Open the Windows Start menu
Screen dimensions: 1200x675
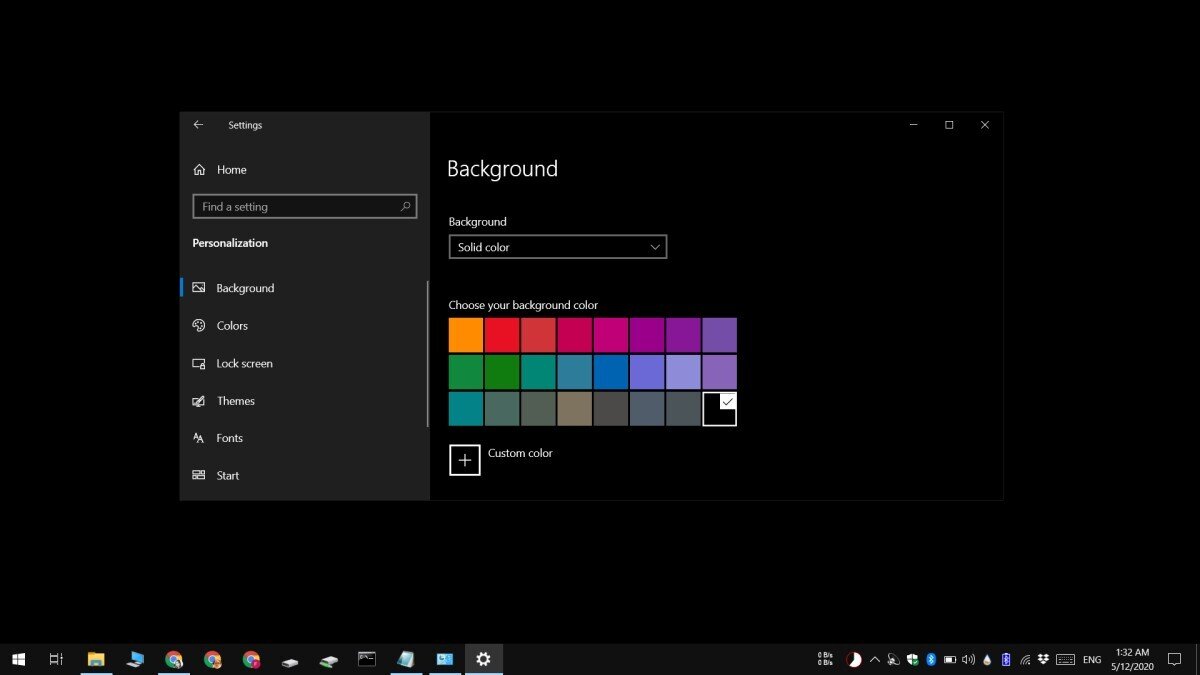coord(18,659)
